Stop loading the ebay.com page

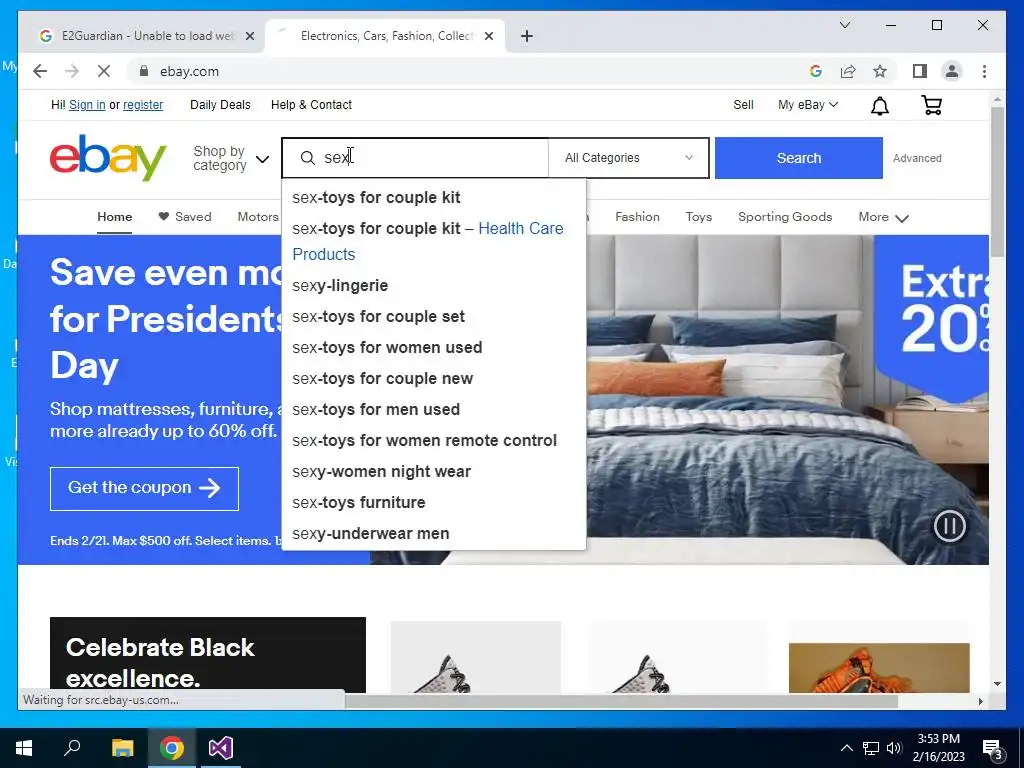pos(104,71)
